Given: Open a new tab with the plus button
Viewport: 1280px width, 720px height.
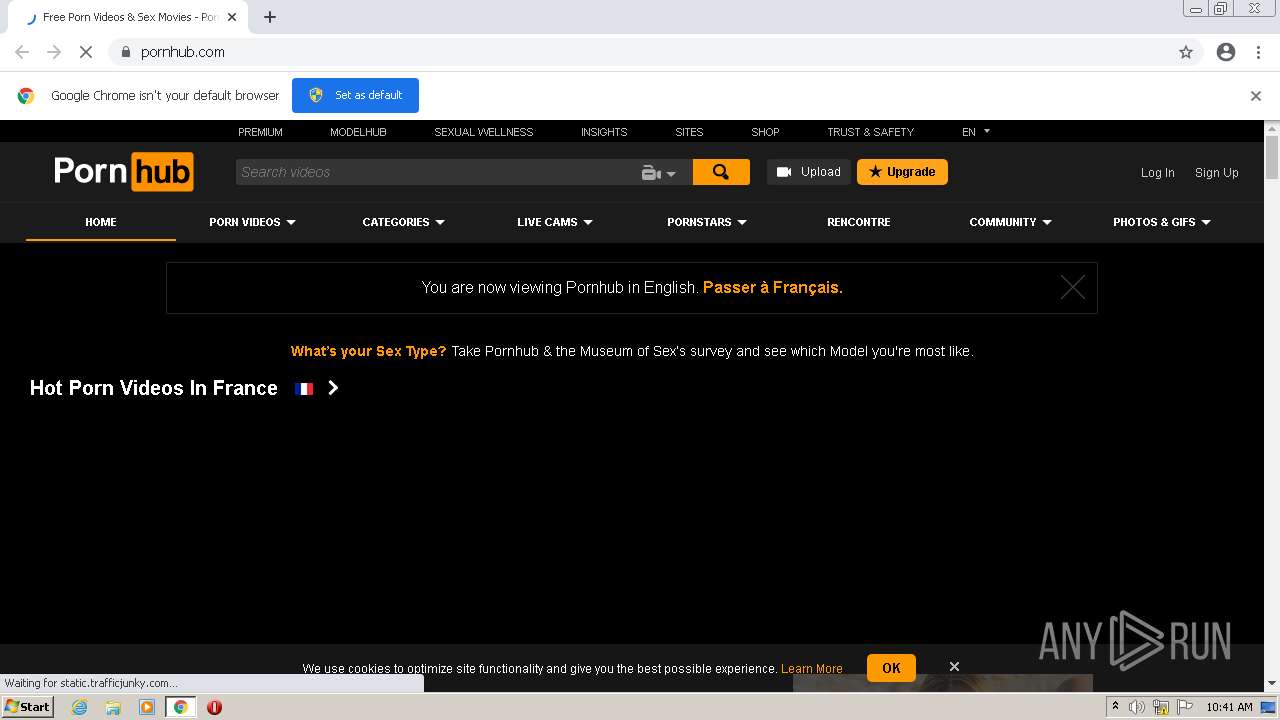Looking at the screenshot, I should [270, 17].
